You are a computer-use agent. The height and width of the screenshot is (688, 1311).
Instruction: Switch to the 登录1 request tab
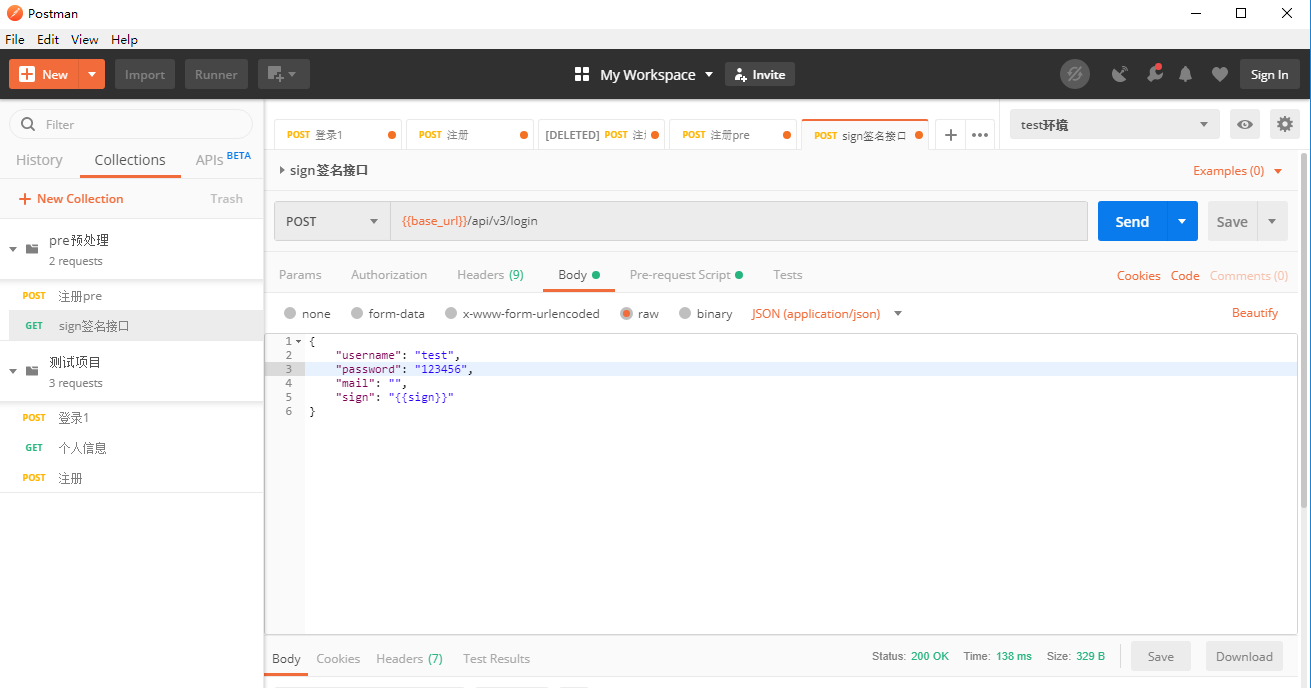[x=338, y=135]
